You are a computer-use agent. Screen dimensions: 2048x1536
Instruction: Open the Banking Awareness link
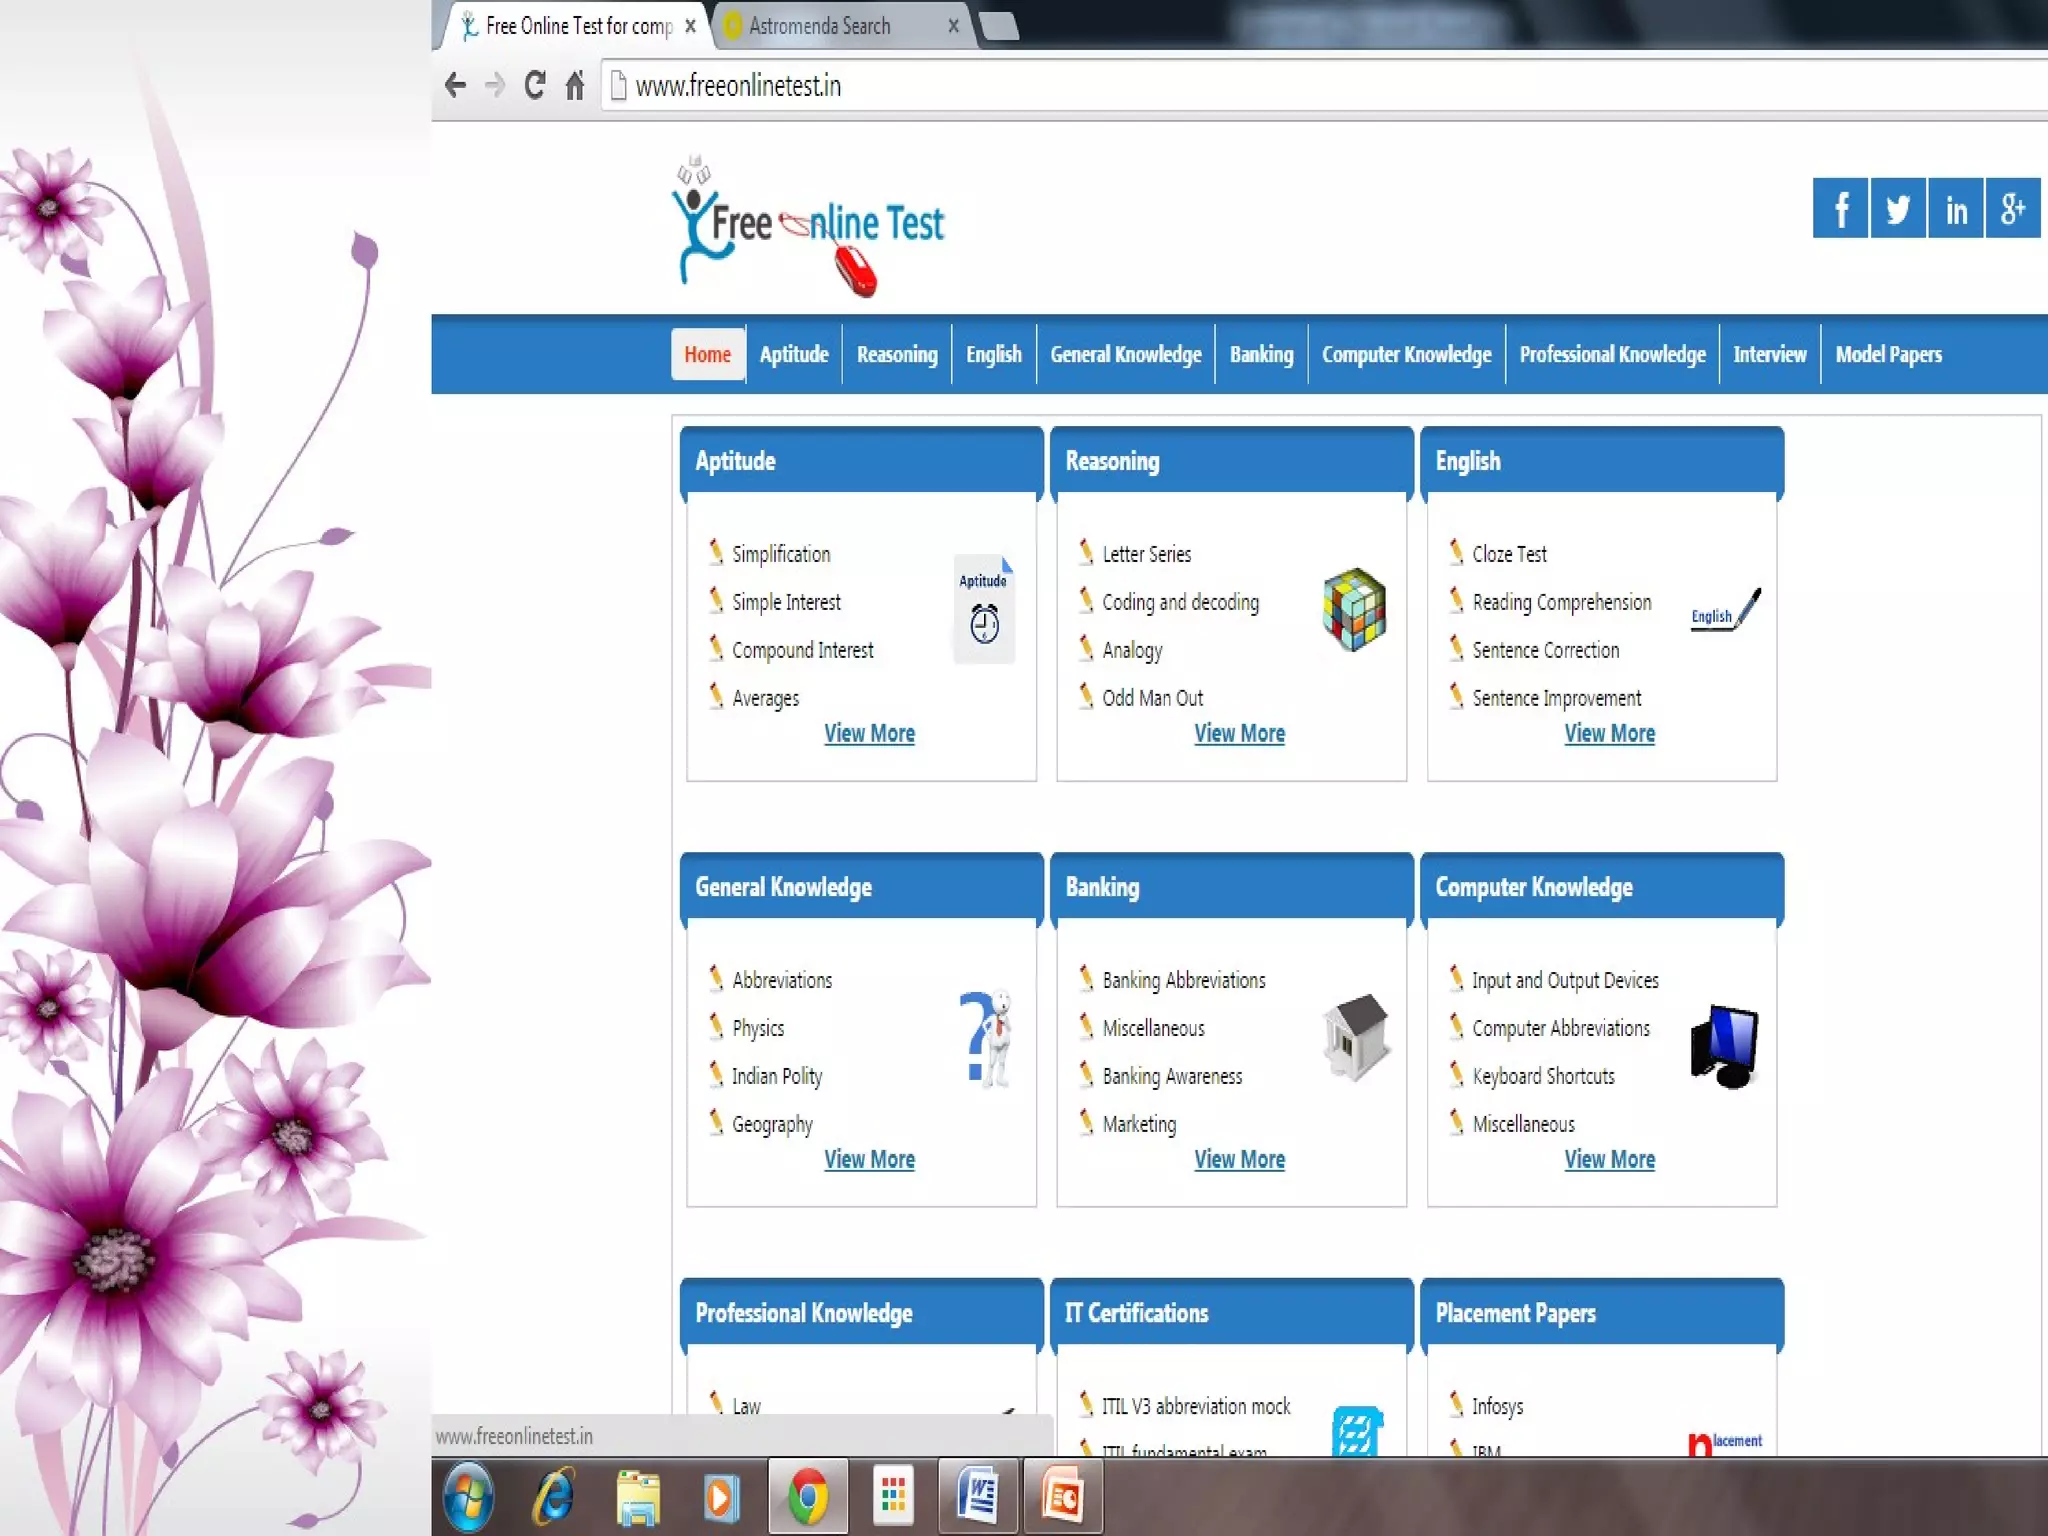[1172, 1076]
